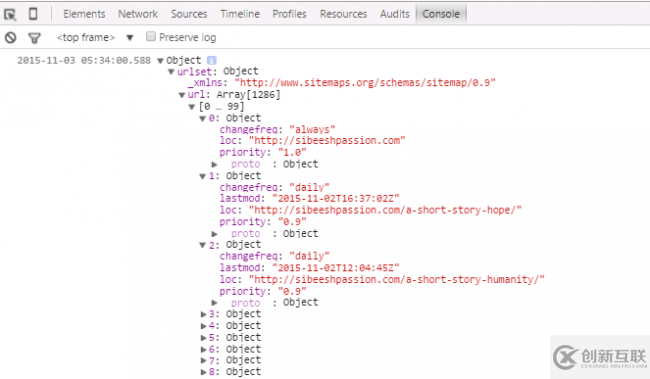Click the a-short-story-hope loc URL
The width and height of the screenshot is (650, 379).
pyautogui.click(x=385, y=210)
